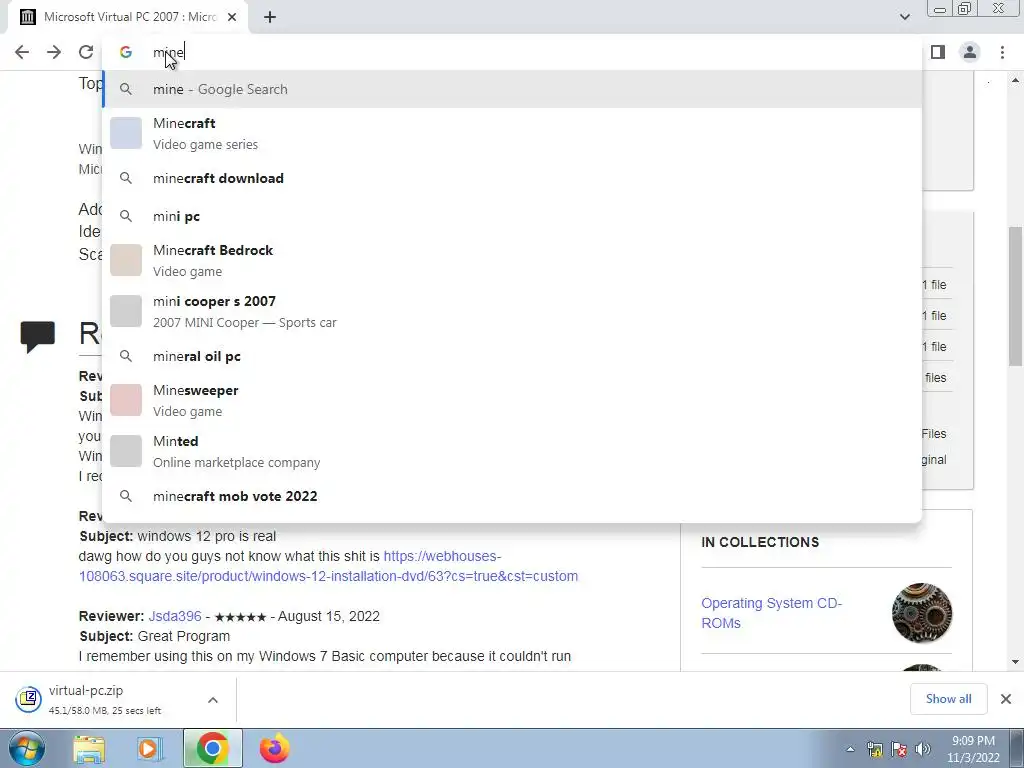1024x768 pixels.
Task: Open the clock showing 9:09 PM
Action: tap(973, 749)
